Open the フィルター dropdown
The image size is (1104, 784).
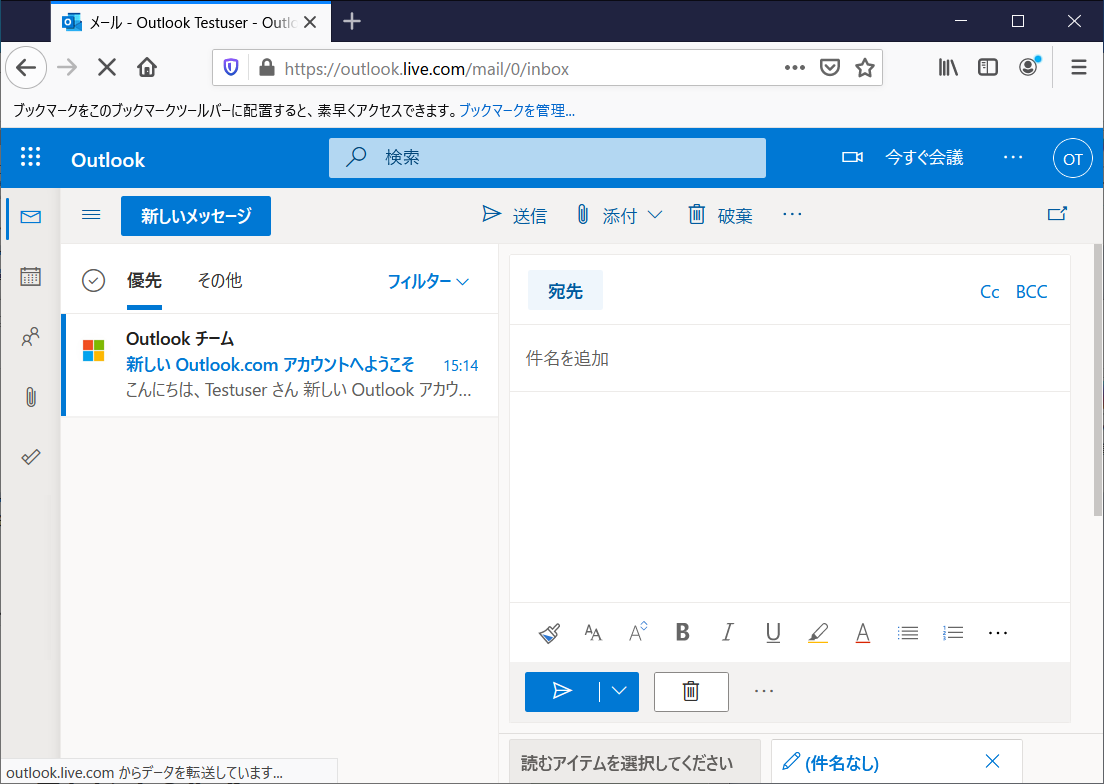(x=429, y=282)
